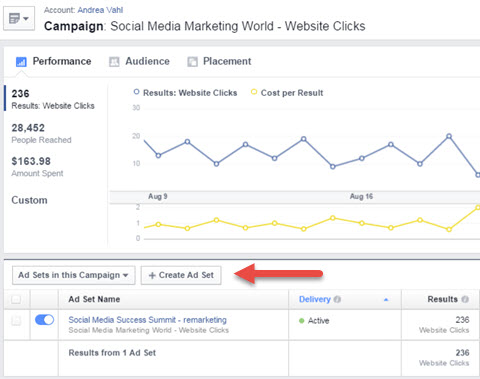Viewport: 480px width, 379px height.
Task: Click the Audience tab people icon
Action: (114, 62)
